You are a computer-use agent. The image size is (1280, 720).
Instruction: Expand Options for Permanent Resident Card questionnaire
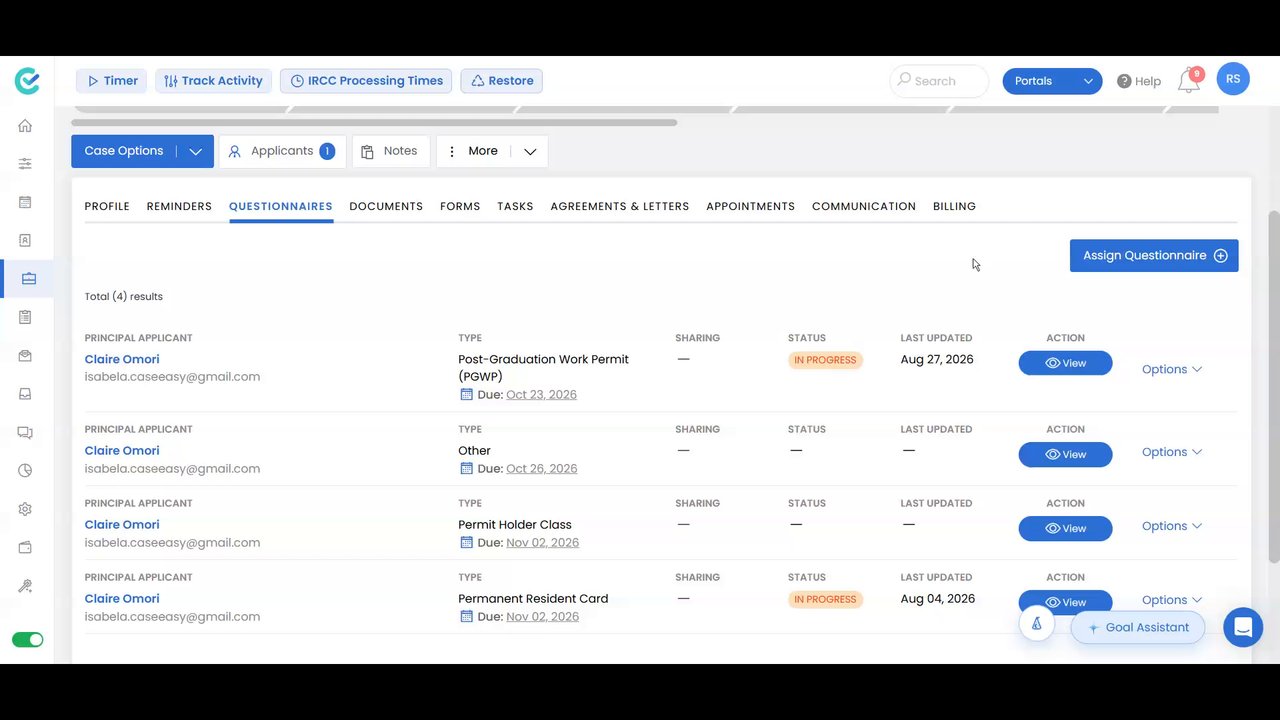pyautogui.click(x=1172, y=600)
